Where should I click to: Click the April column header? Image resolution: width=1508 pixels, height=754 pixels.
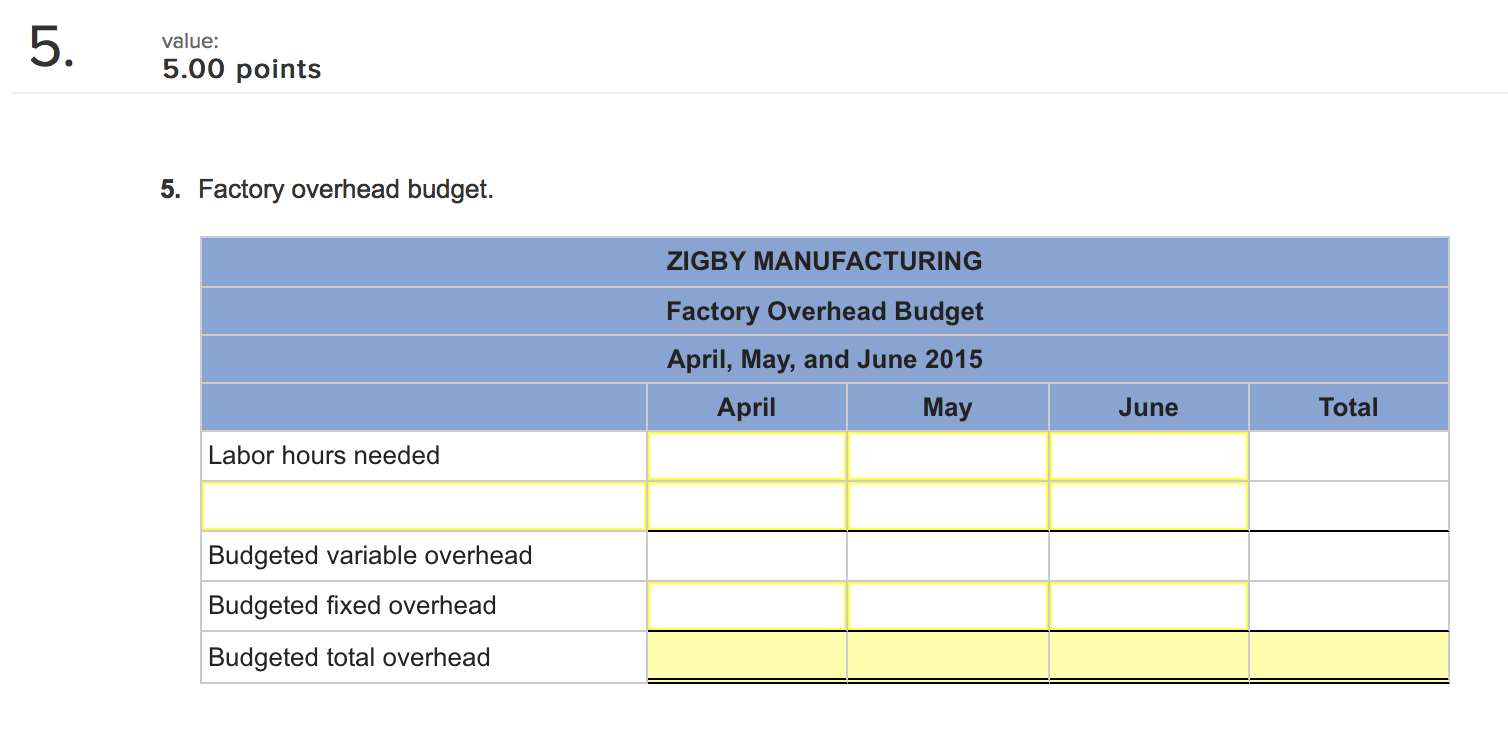[747, 407]
